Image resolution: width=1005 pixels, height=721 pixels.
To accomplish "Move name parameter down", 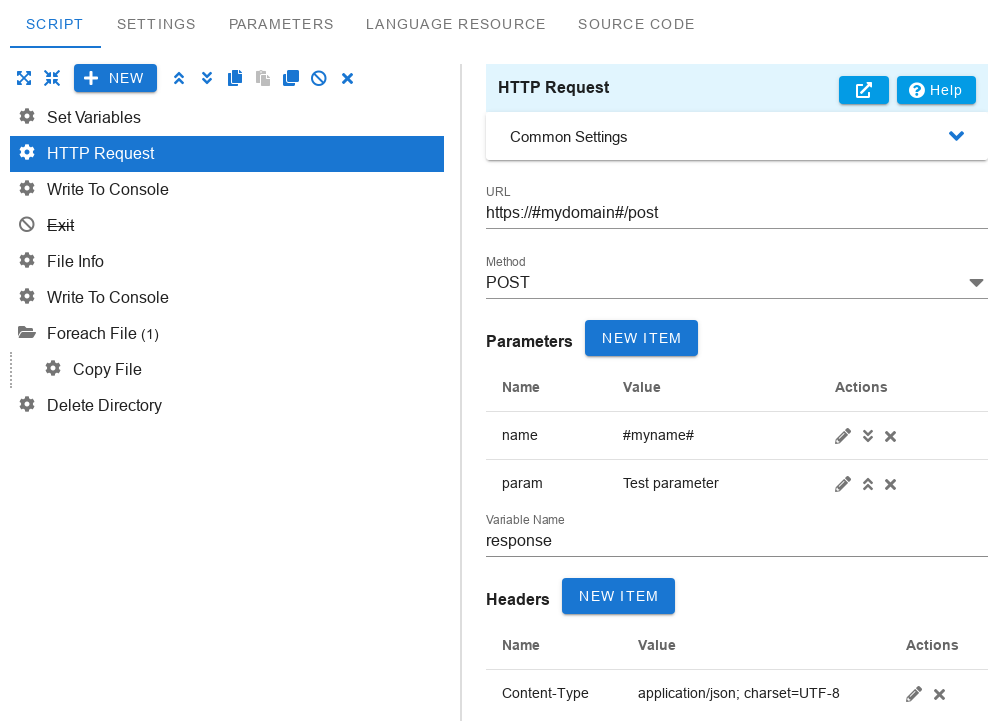I will pos(868,436).
